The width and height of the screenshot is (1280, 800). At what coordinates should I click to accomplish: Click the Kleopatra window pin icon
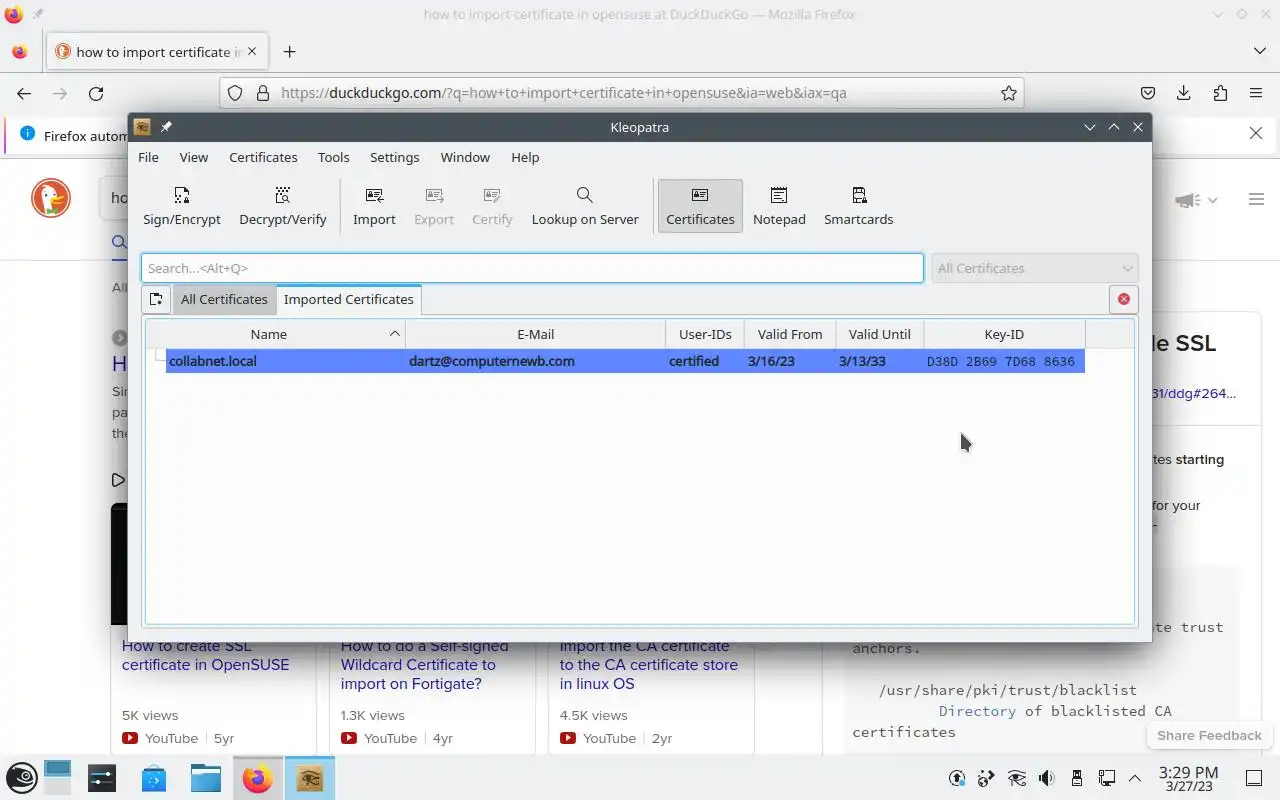(x=166, y=127)
